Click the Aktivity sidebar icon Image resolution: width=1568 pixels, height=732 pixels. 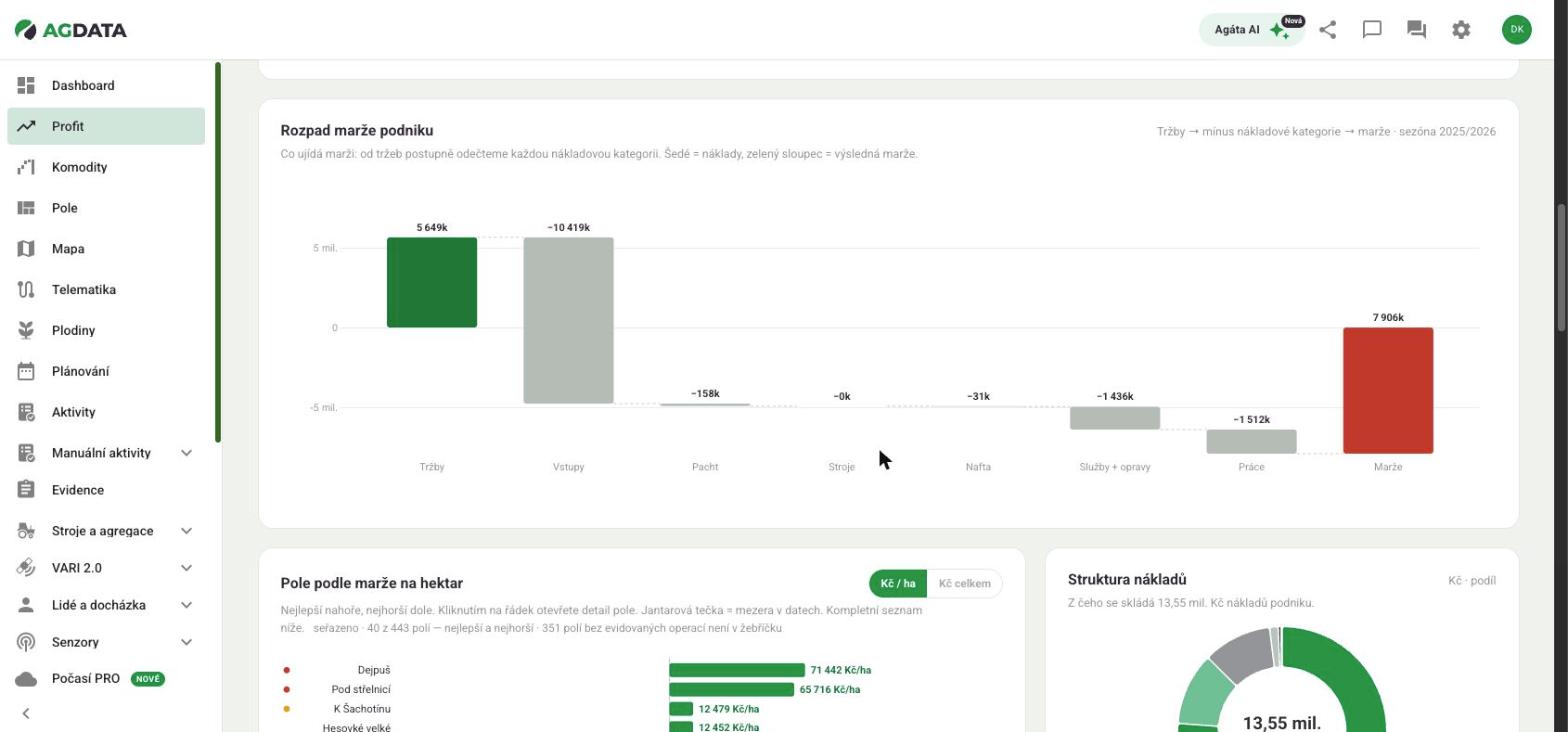click(x=26, y=412)
